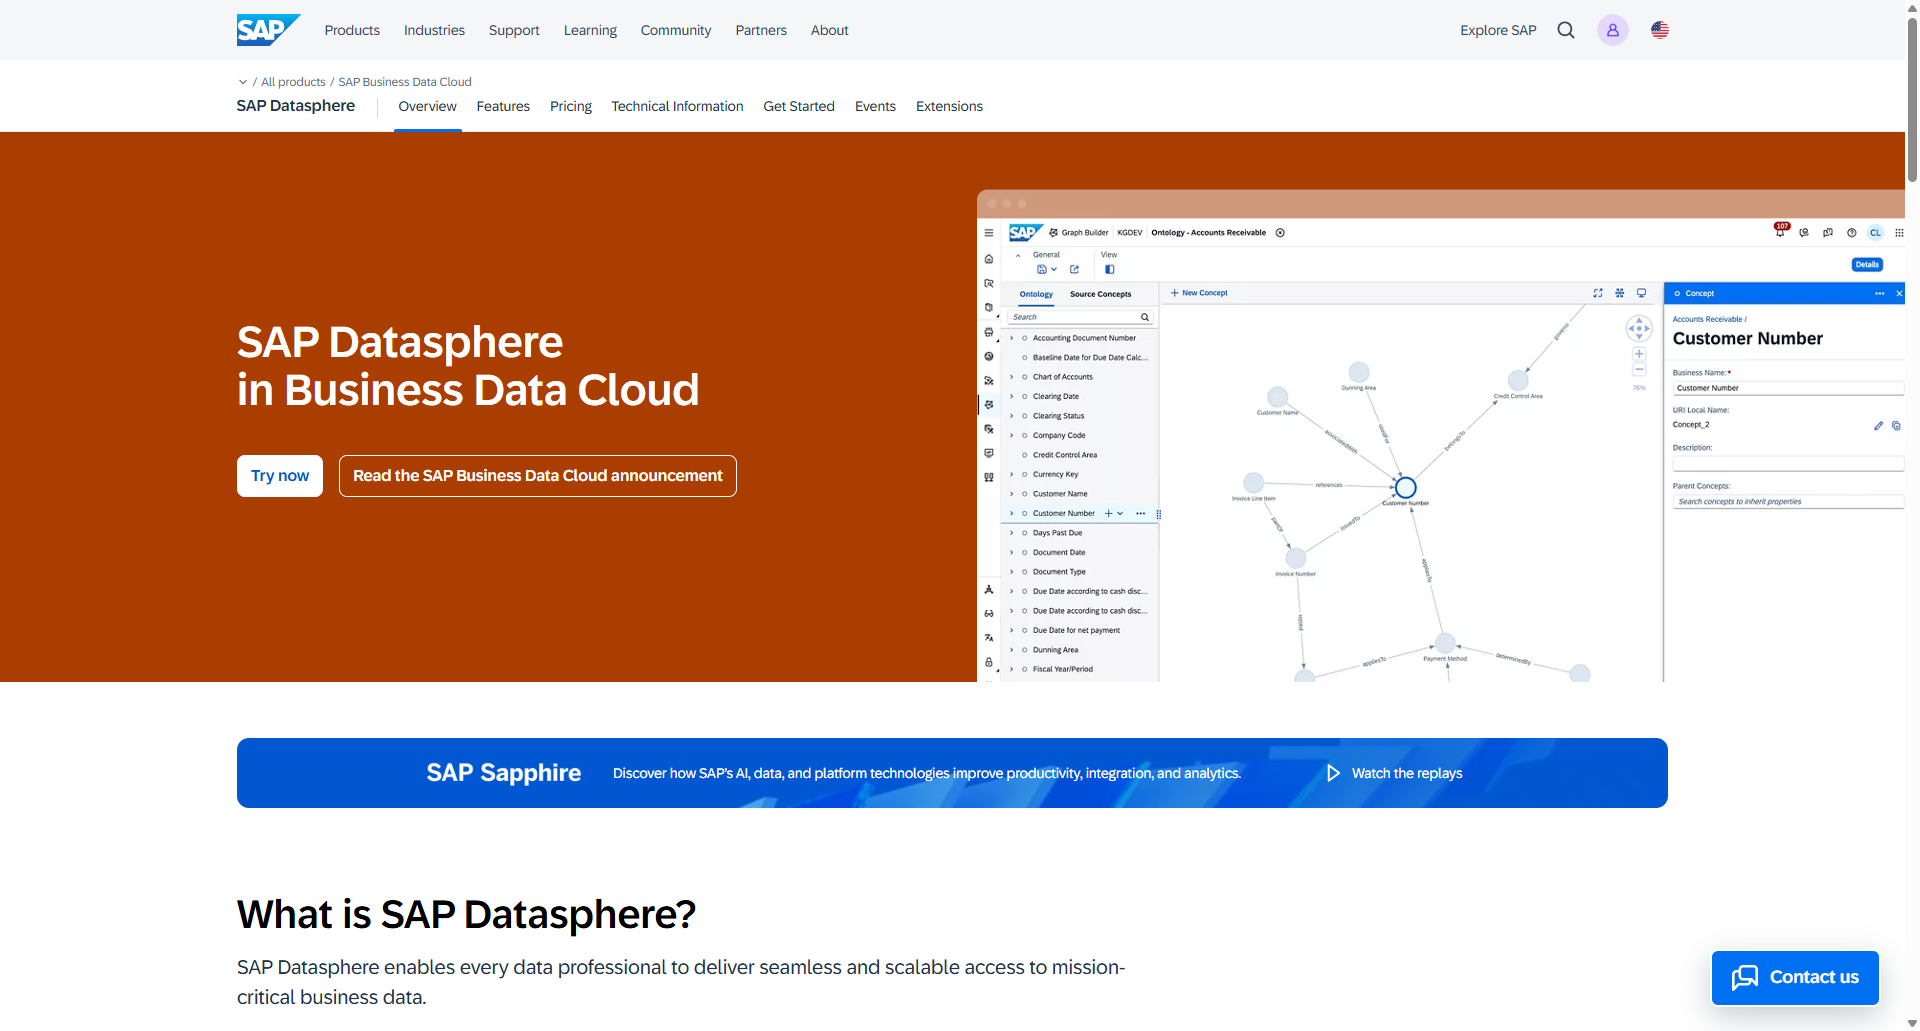Viewport: 1920px width, 1031px height.
Task: Click the save icon in the General toolbar
Action: pyautogui.click(x=1042, y=269)
